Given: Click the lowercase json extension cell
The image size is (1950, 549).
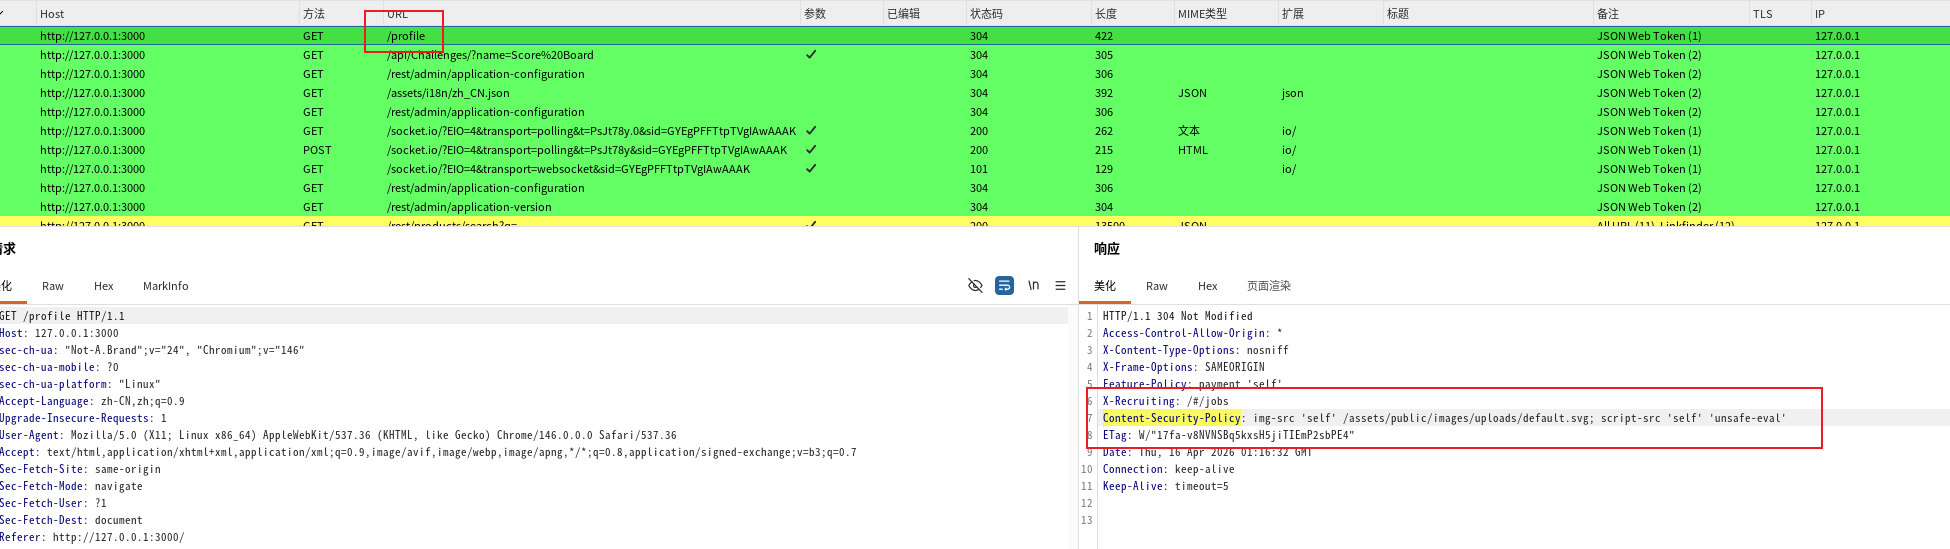Looking at the screenshot, I should click(x=1292, y=93).
